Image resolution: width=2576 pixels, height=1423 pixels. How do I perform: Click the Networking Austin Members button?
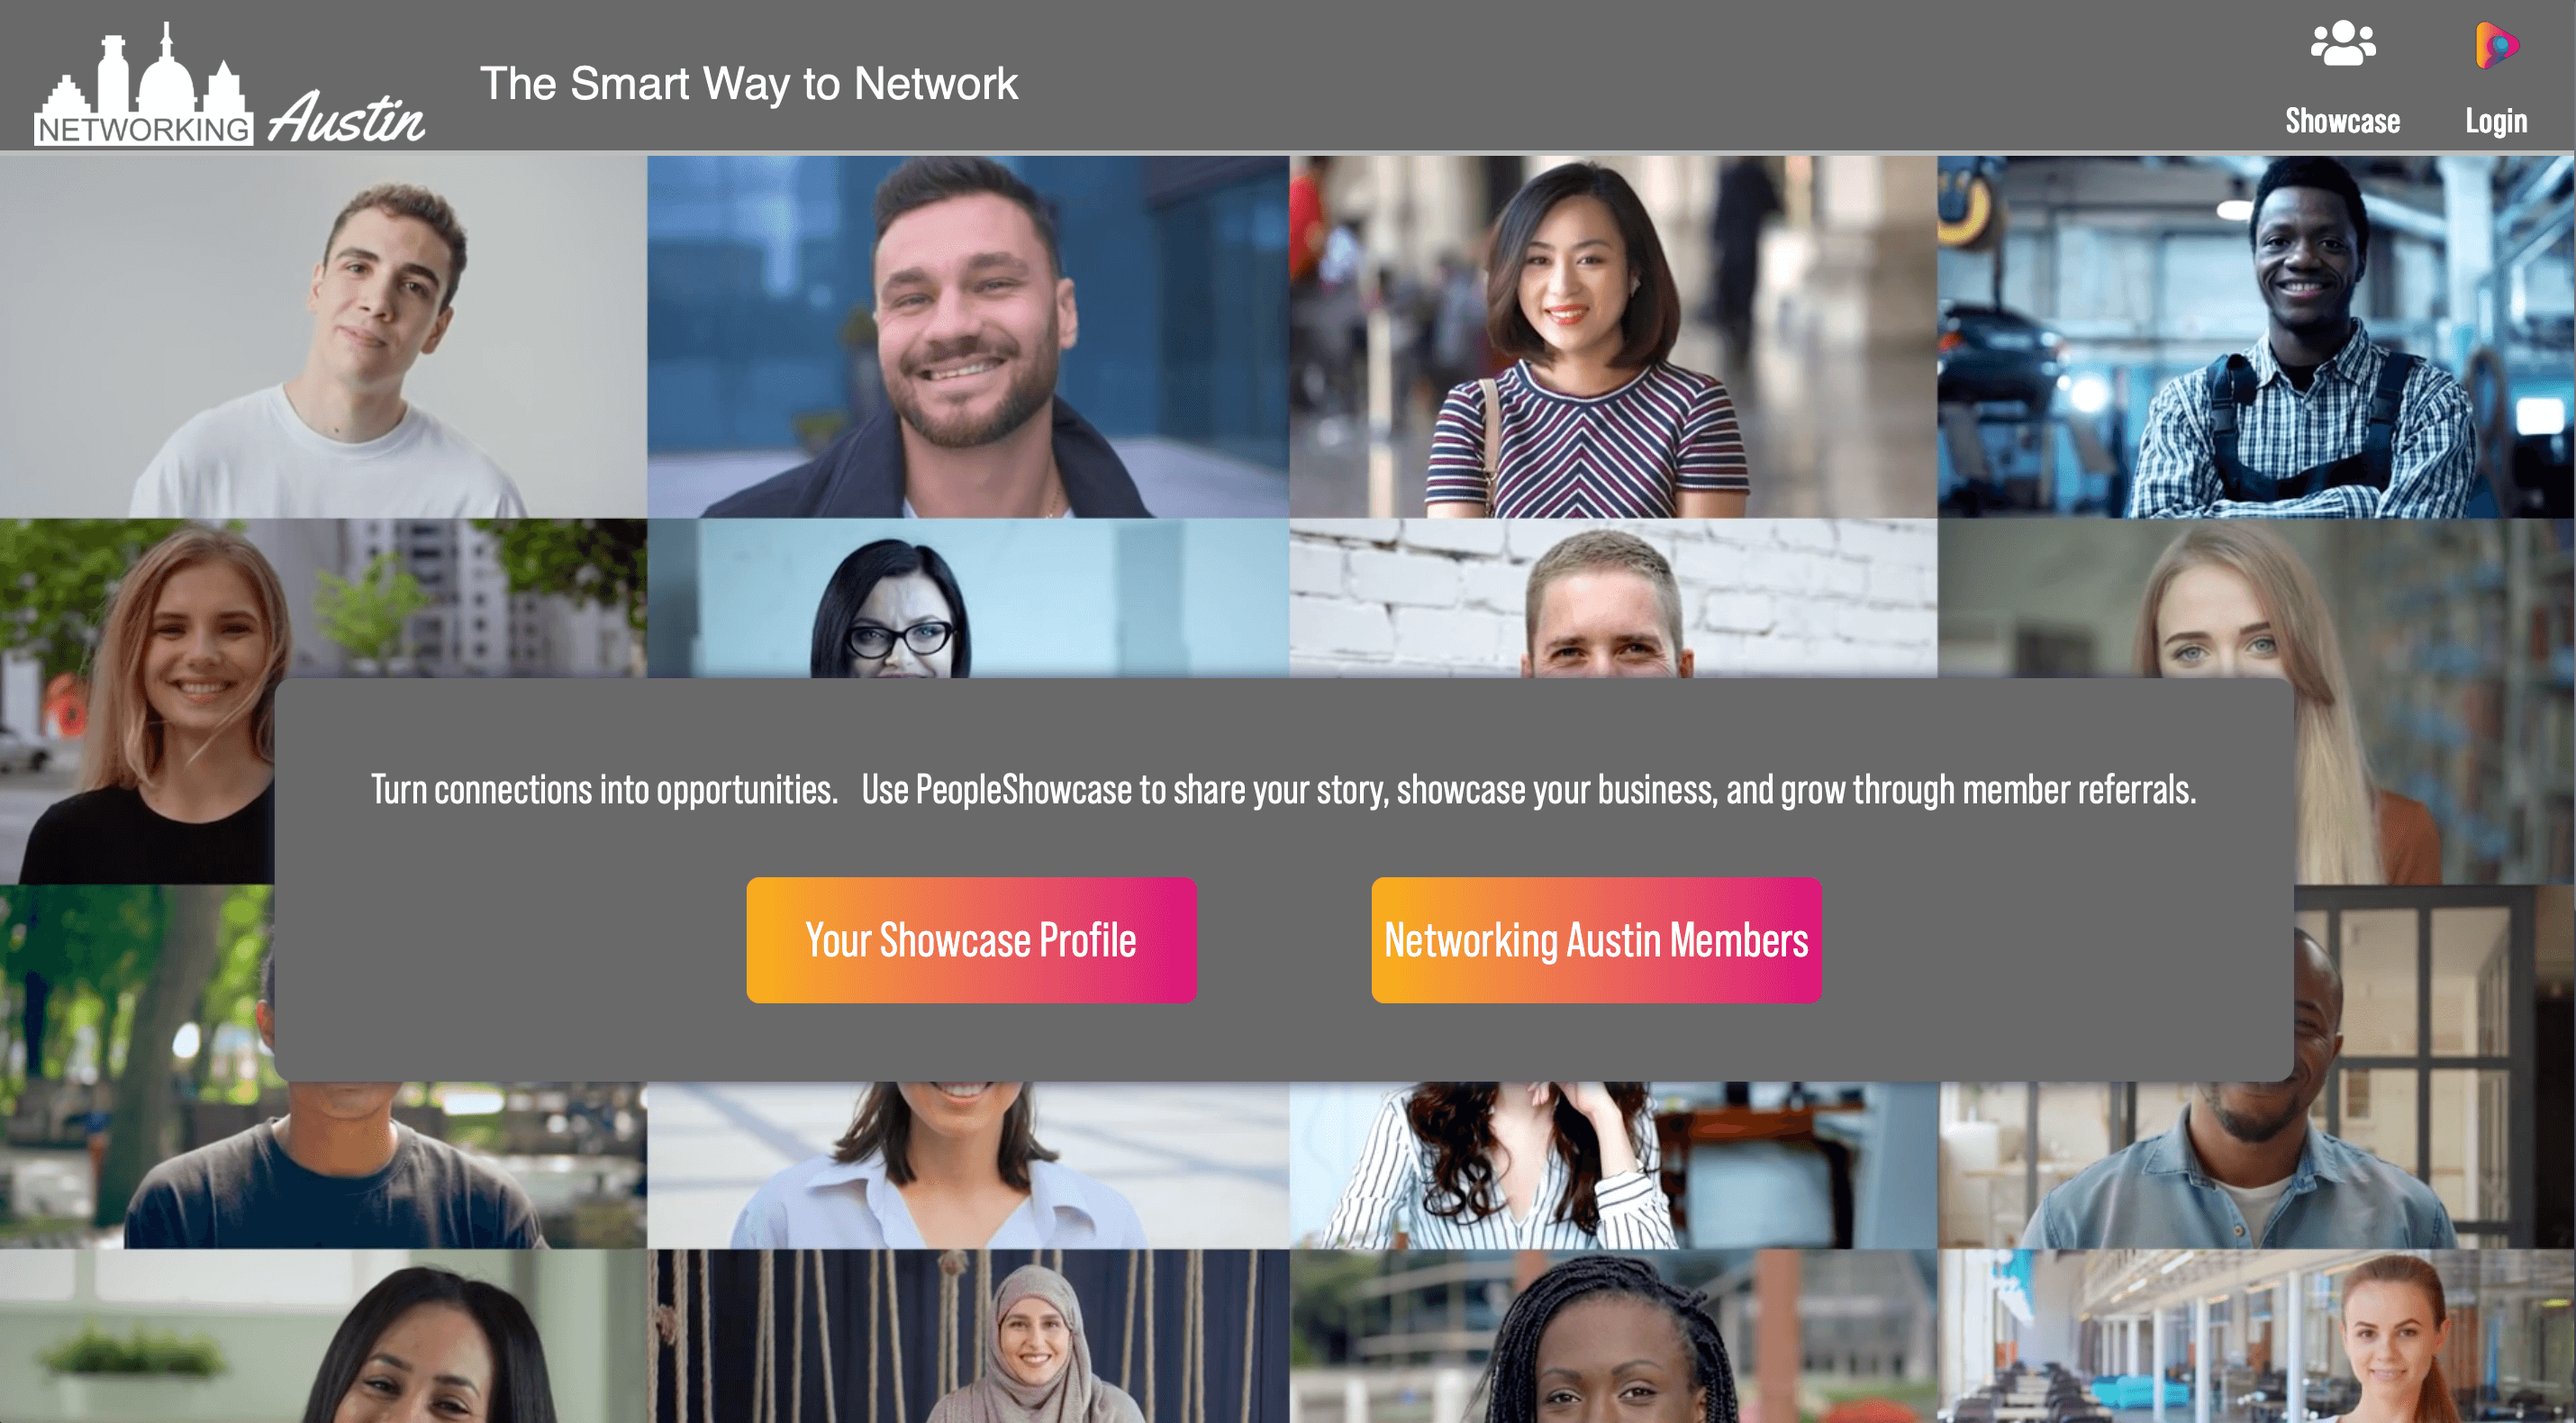(x=1596, y=940)
